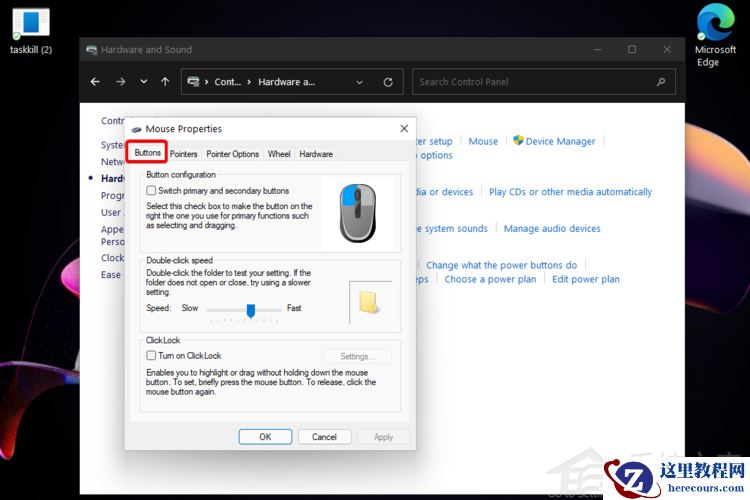
Task: Select Hardware a... breadcrumb segment
Action: (x=287, y=82)
